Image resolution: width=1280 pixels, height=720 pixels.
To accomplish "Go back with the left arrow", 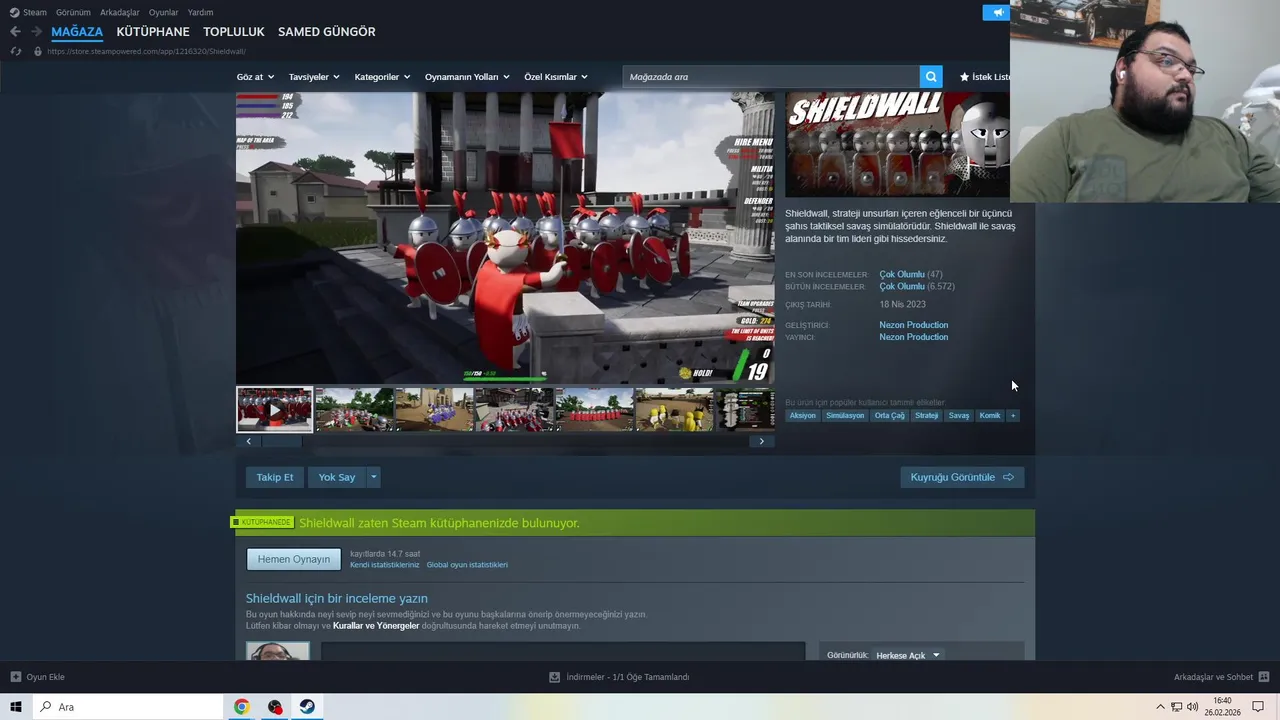I will [15, 32].
